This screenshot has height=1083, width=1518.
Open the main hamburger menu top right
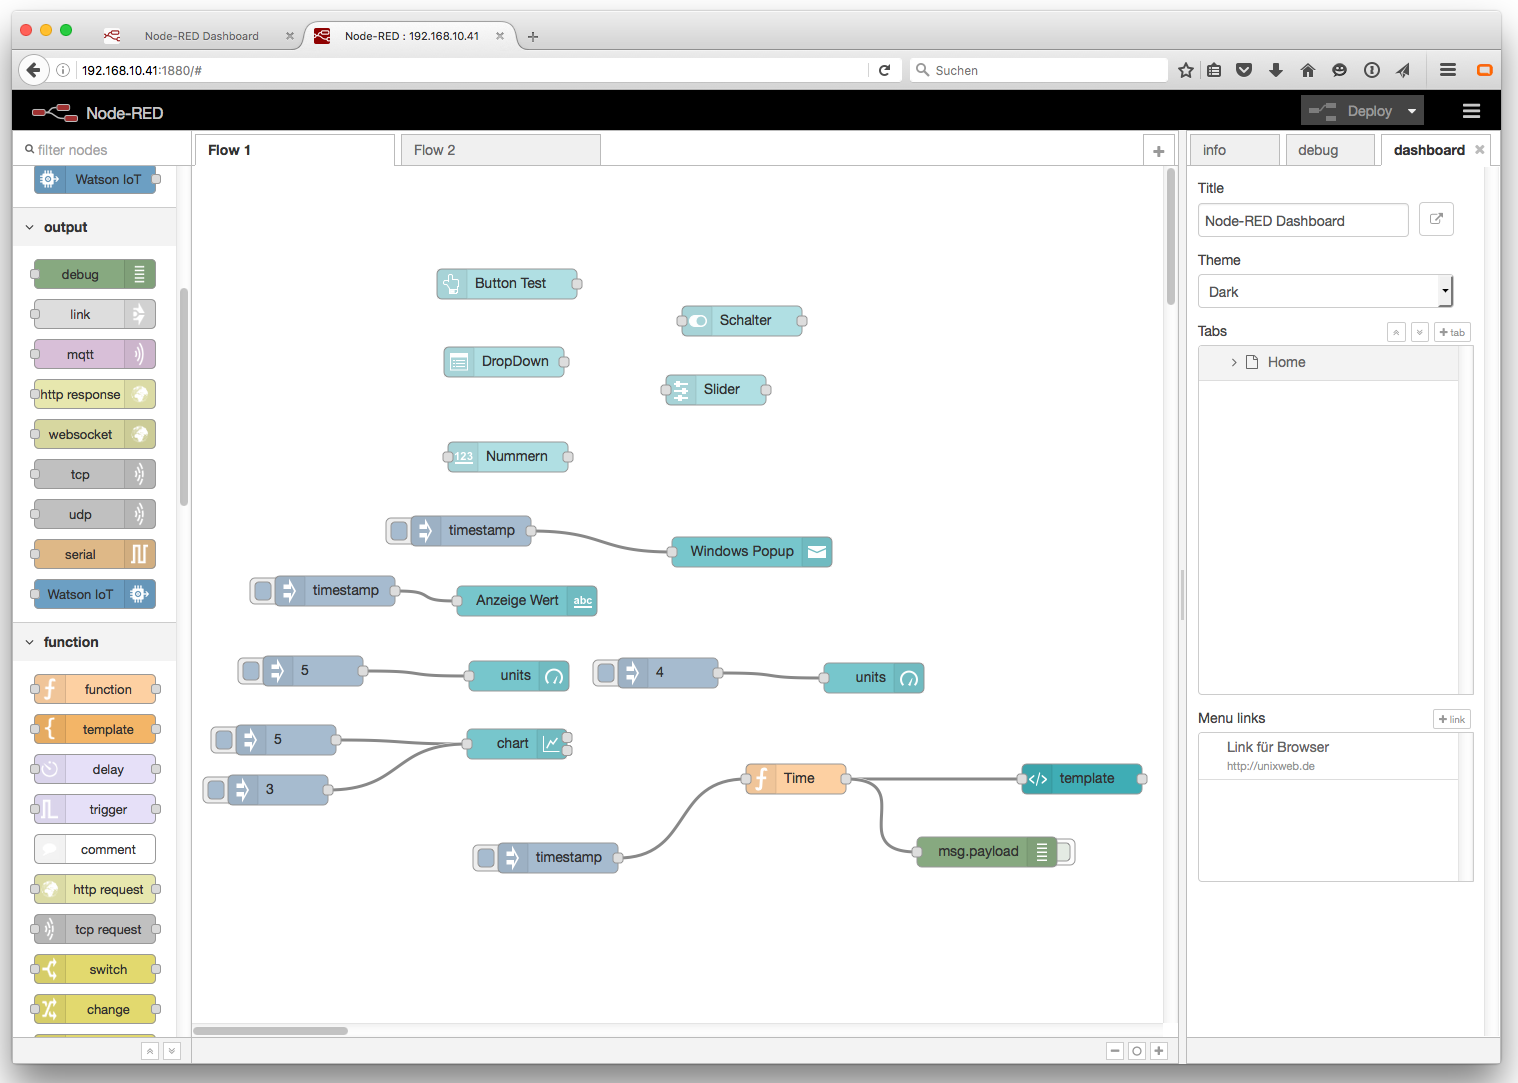(1471, 111)
